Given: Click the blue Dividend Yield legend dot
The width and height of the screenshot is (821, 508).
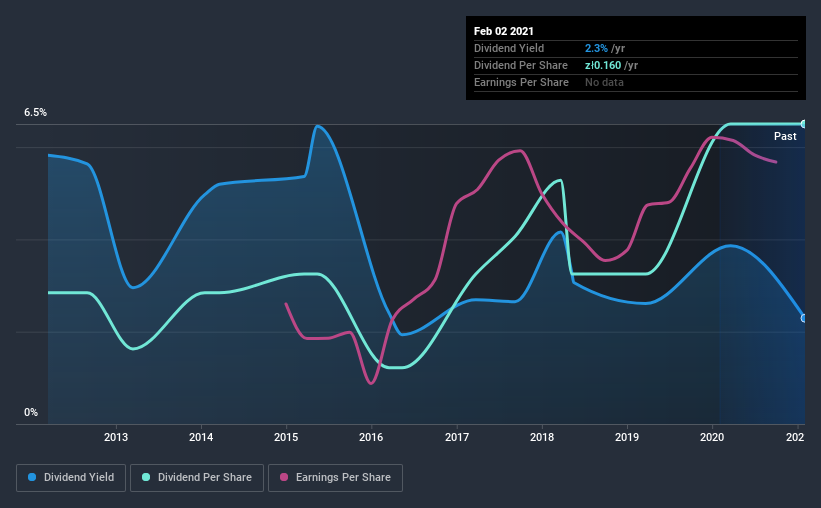Looking at the screenshot, I should pos(32,477).
